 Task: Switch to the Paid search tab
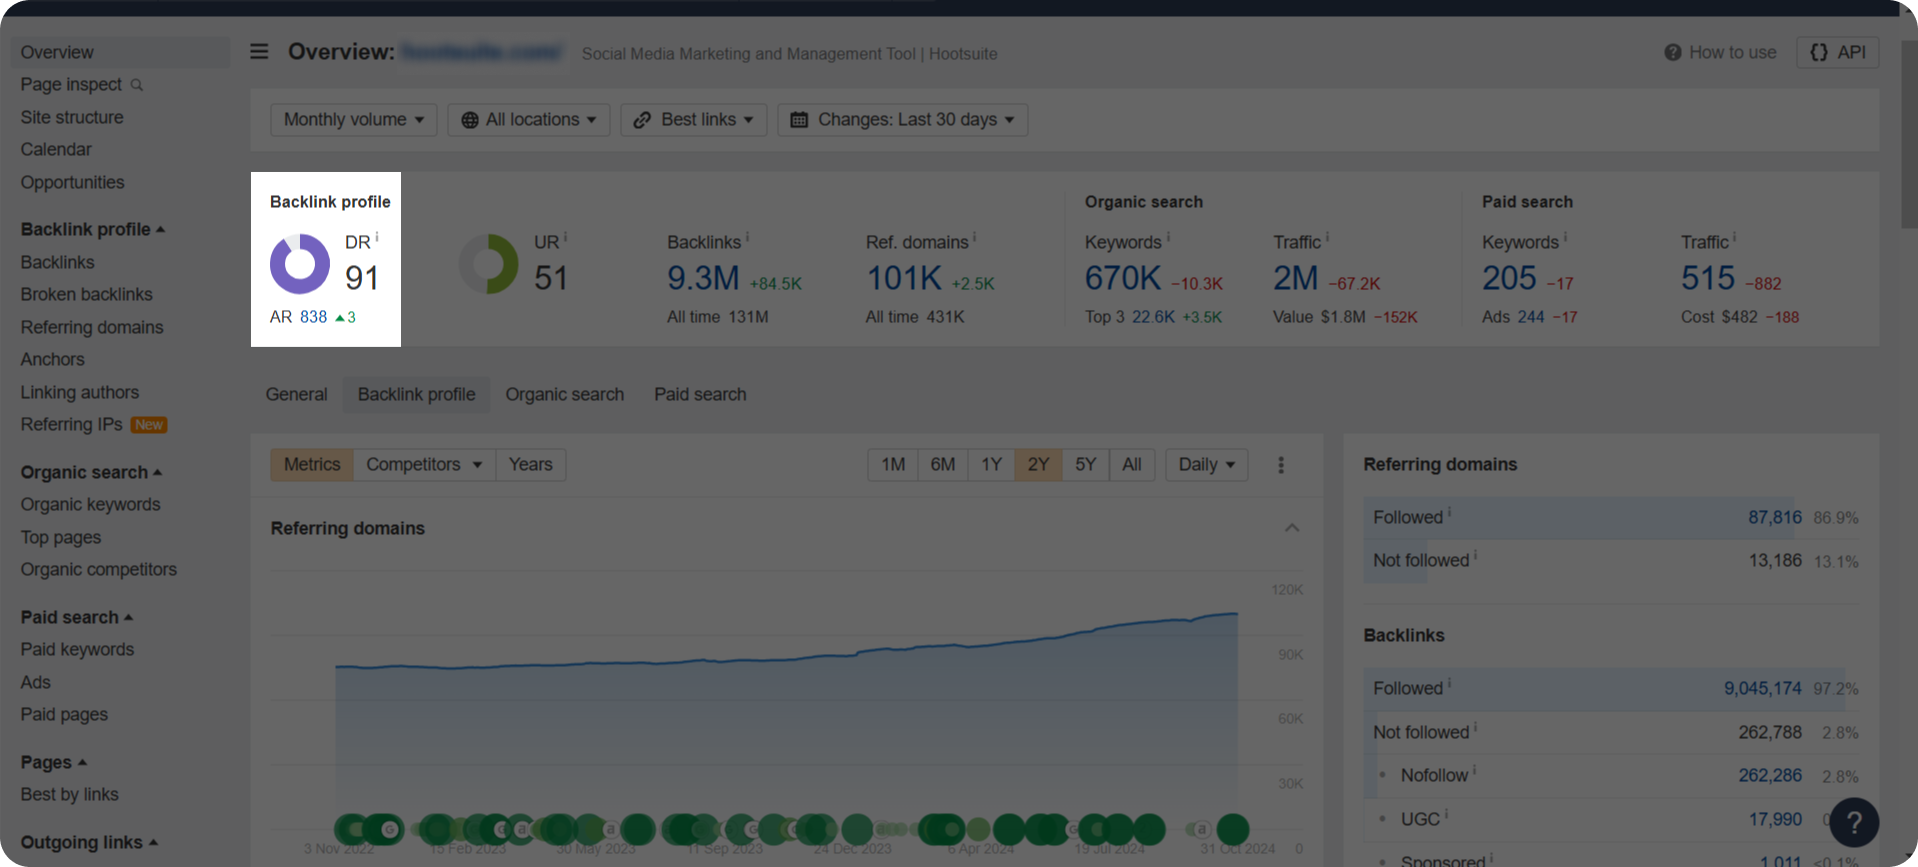tap(700, 395)
